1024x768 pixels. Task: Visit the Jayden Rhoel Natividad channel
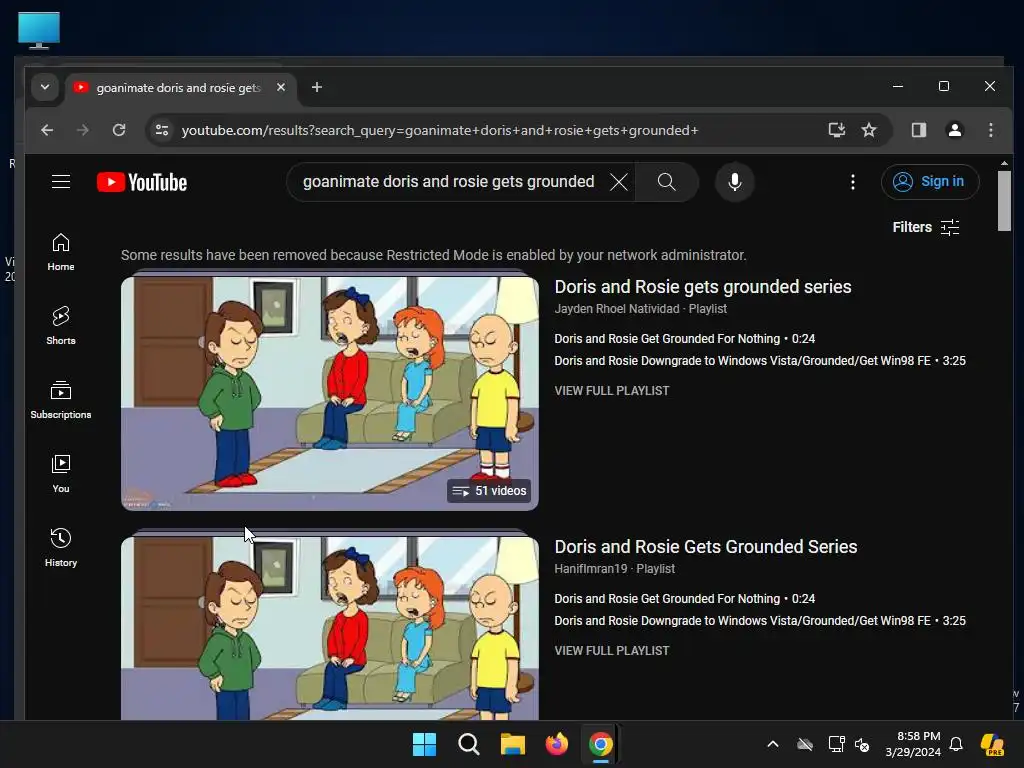click(x=616, y=309)
